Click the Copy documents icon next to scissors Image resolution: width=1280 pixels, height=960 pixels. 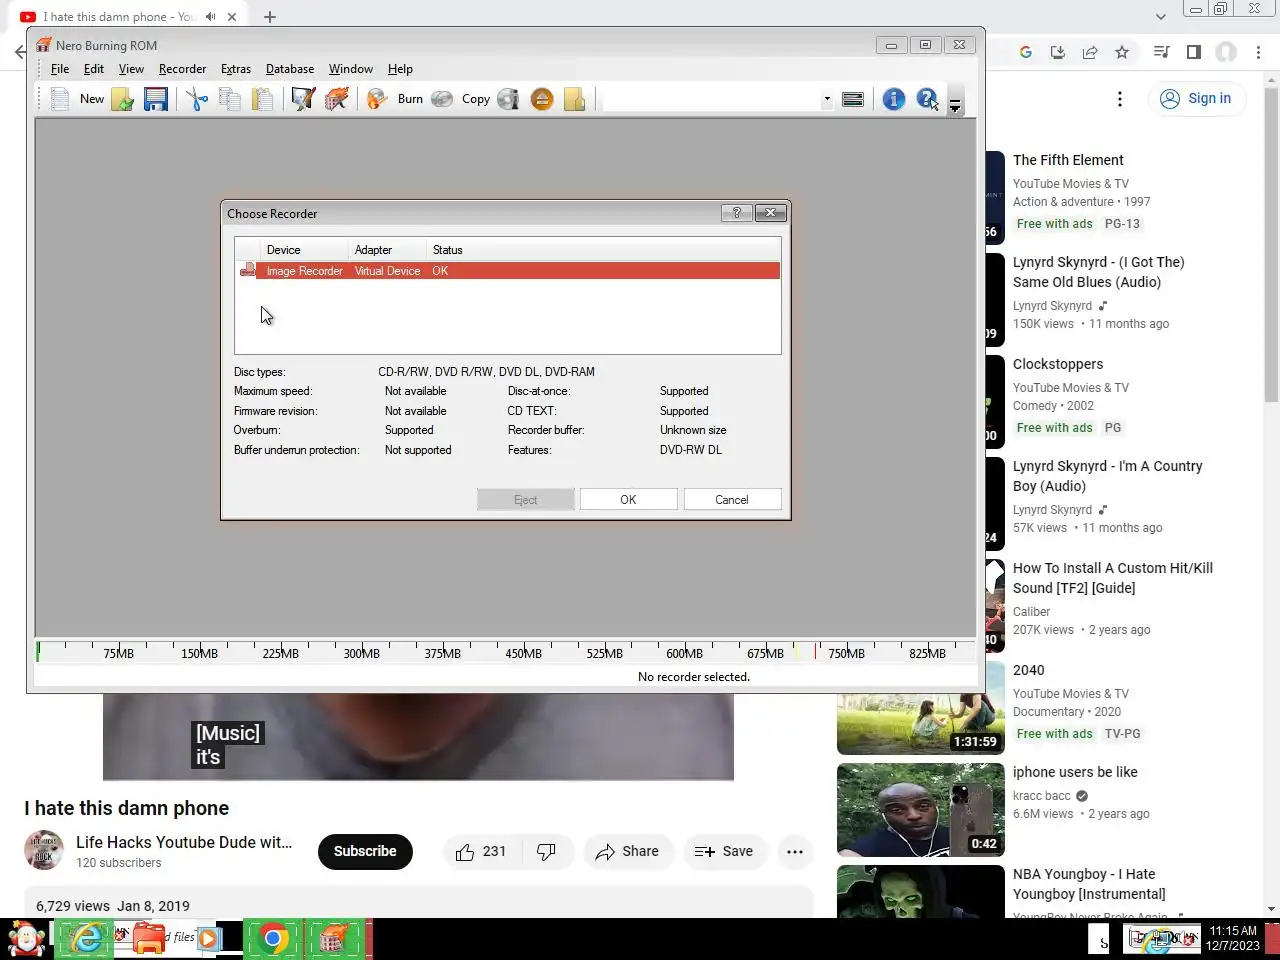click(x=230, y=99)
